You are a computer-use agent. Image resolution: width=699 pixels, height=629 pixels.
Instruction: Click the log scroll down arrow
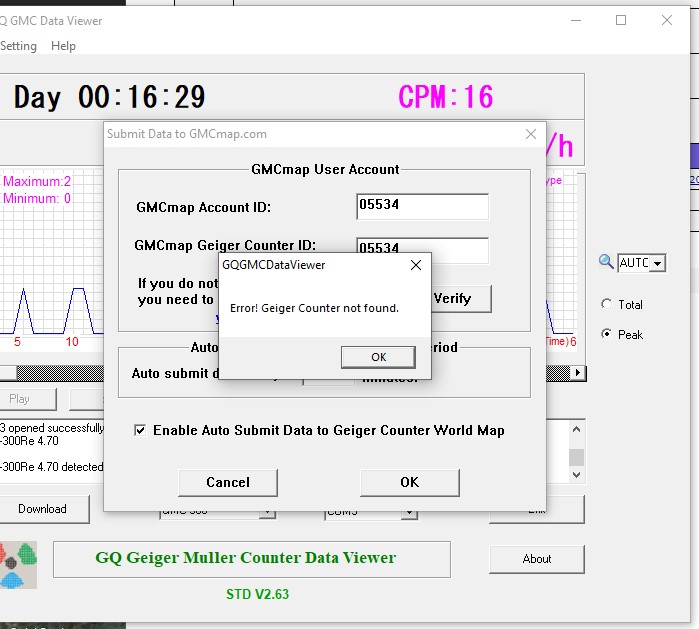coord(576,475)
